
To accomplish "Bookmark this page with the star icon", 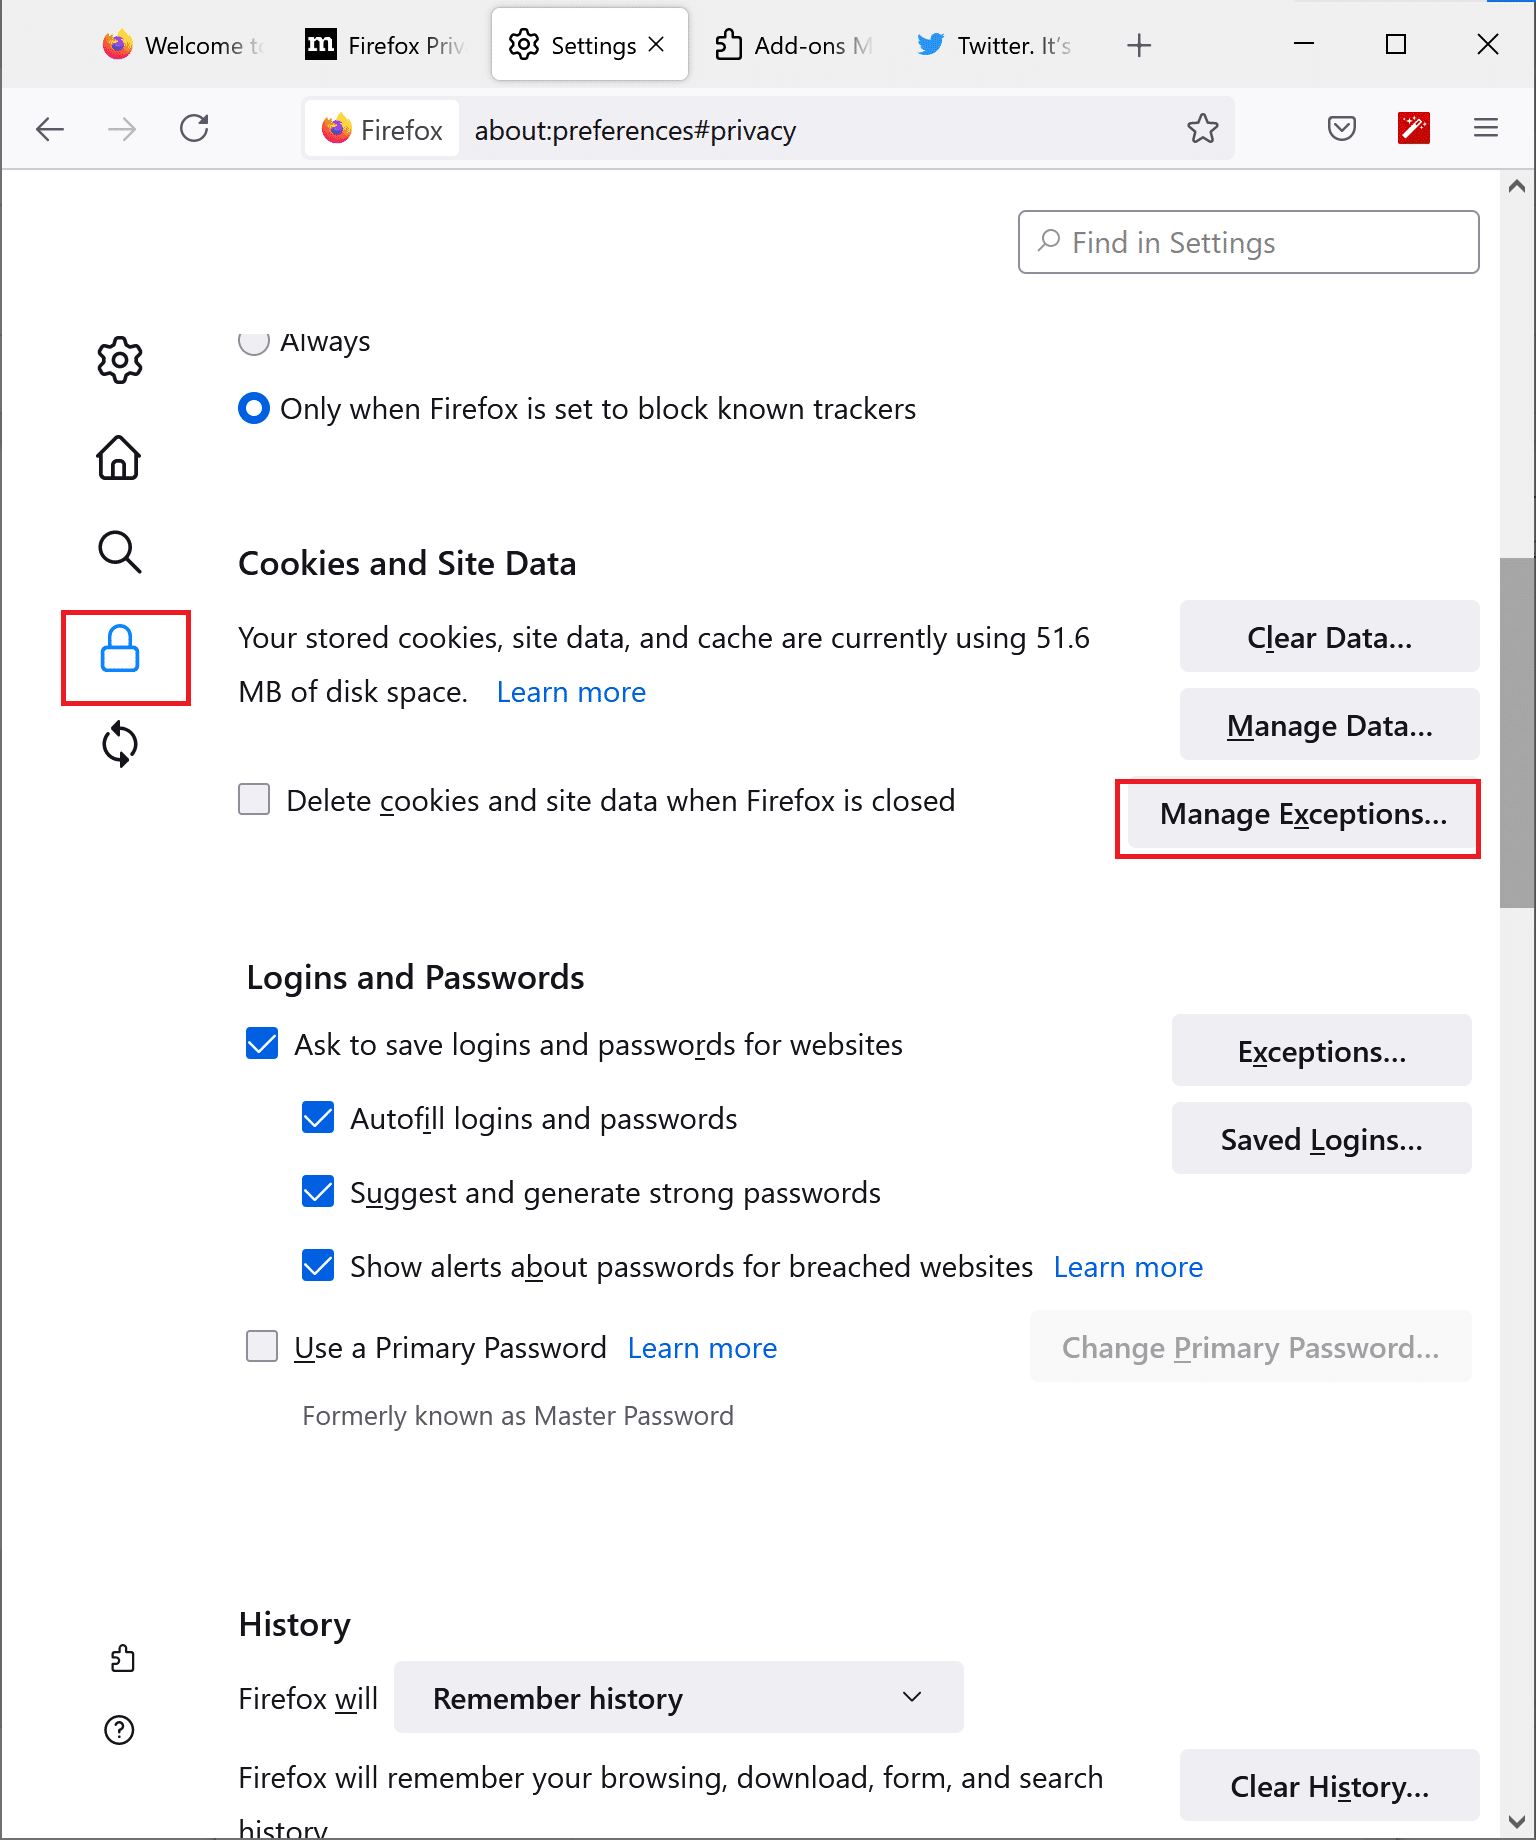I will (x=1203, y=128).
